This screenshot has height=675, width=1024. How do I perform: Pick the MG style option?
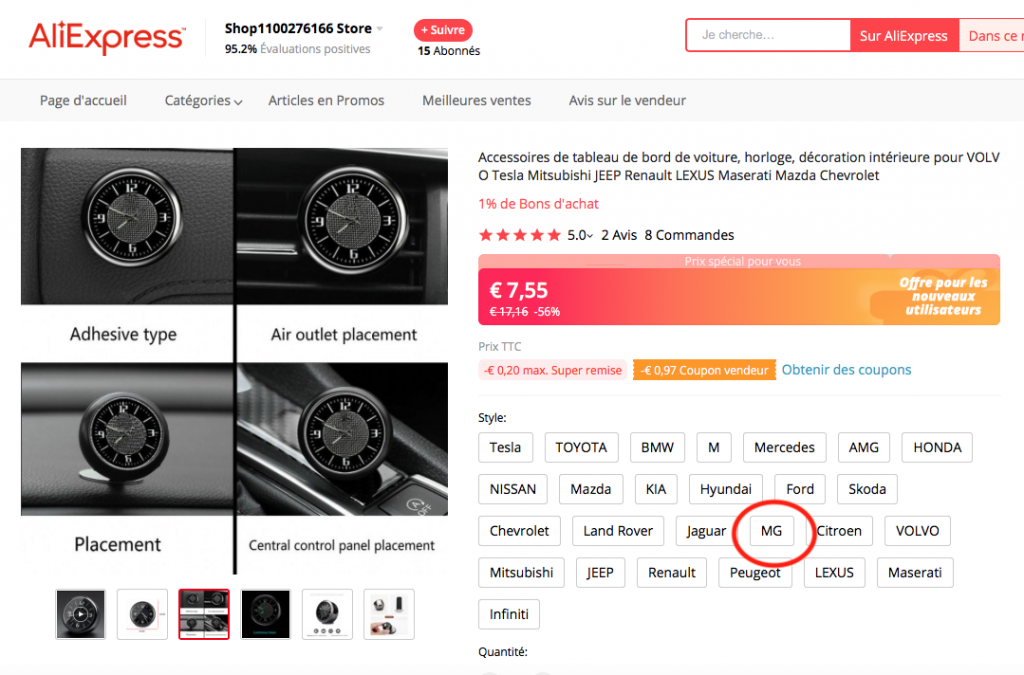click(x=771, y=531)
